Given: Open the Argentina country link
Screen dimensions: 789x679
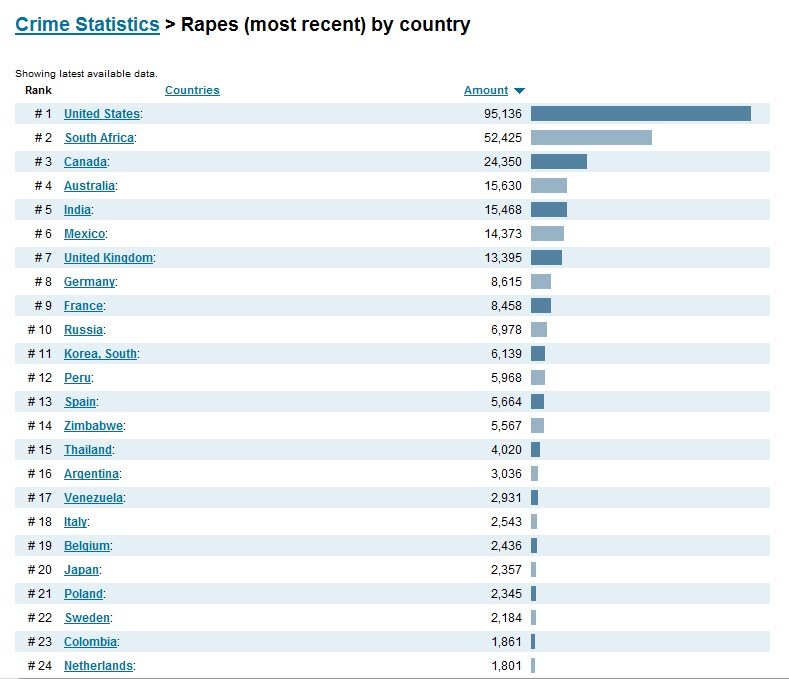Looking at the screenshot, I should click(92, 474).
